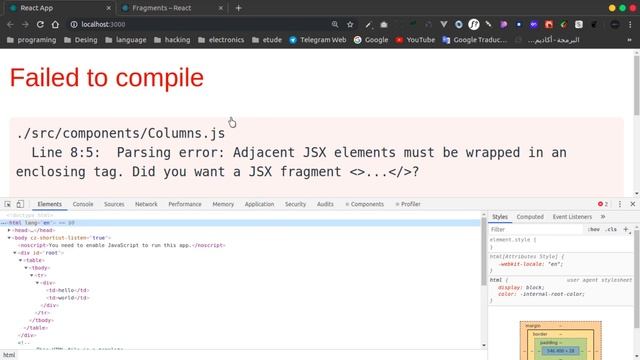This screenshot has width=640, height=360.
Task: Switch to the Fragments – React browser tab
Action: coord(172,8)
